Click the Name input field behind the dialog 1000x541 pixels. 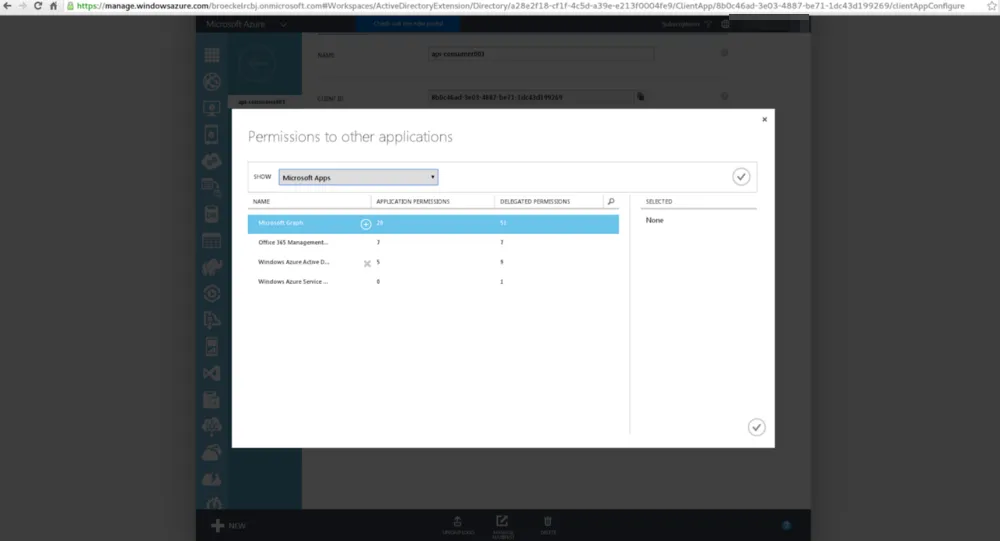click(x=541, y=54)
